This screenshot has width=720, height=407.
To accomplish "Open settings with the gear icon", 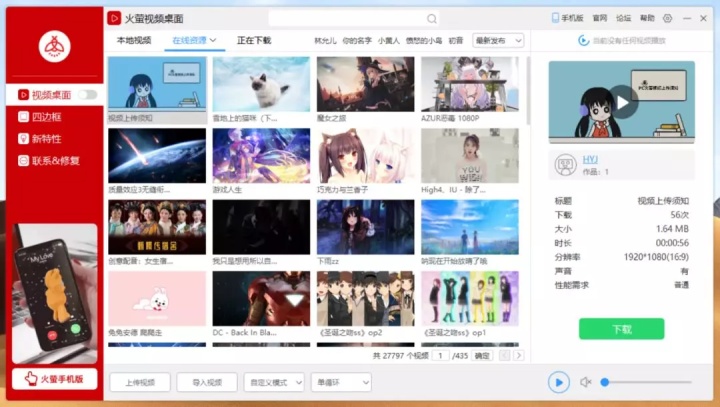I will point(667,18).
